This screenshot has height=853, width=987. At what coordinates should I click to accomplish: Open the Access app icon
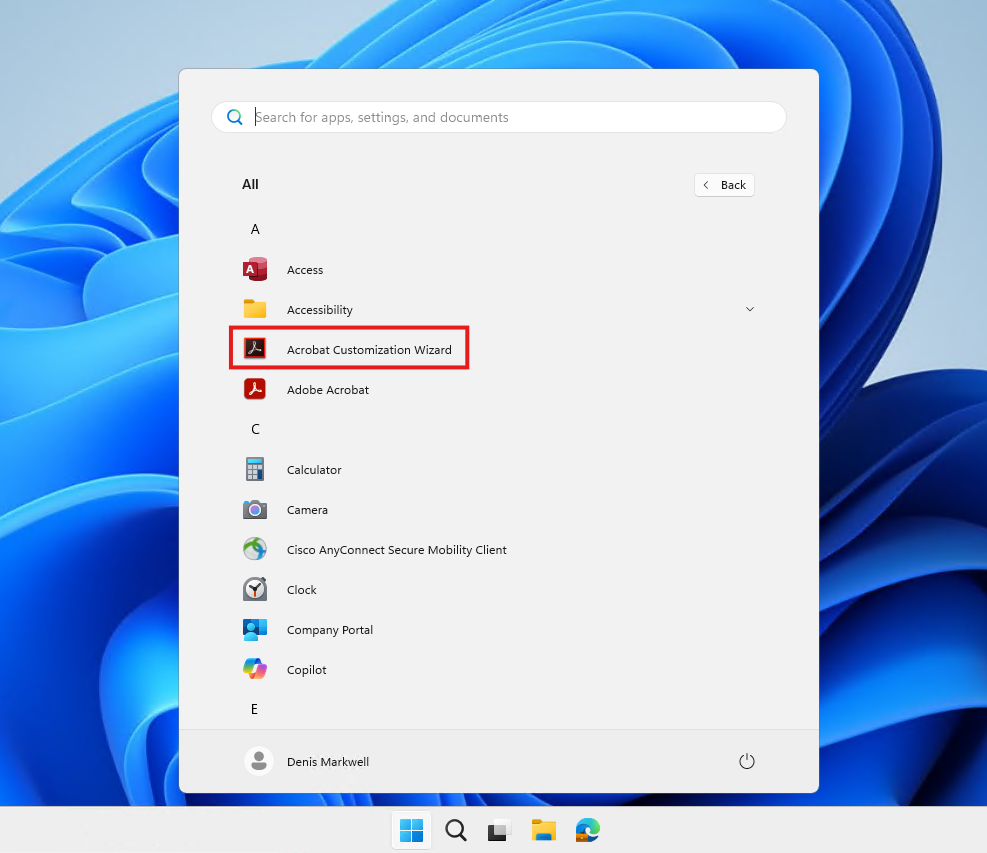tap(255, 270)
